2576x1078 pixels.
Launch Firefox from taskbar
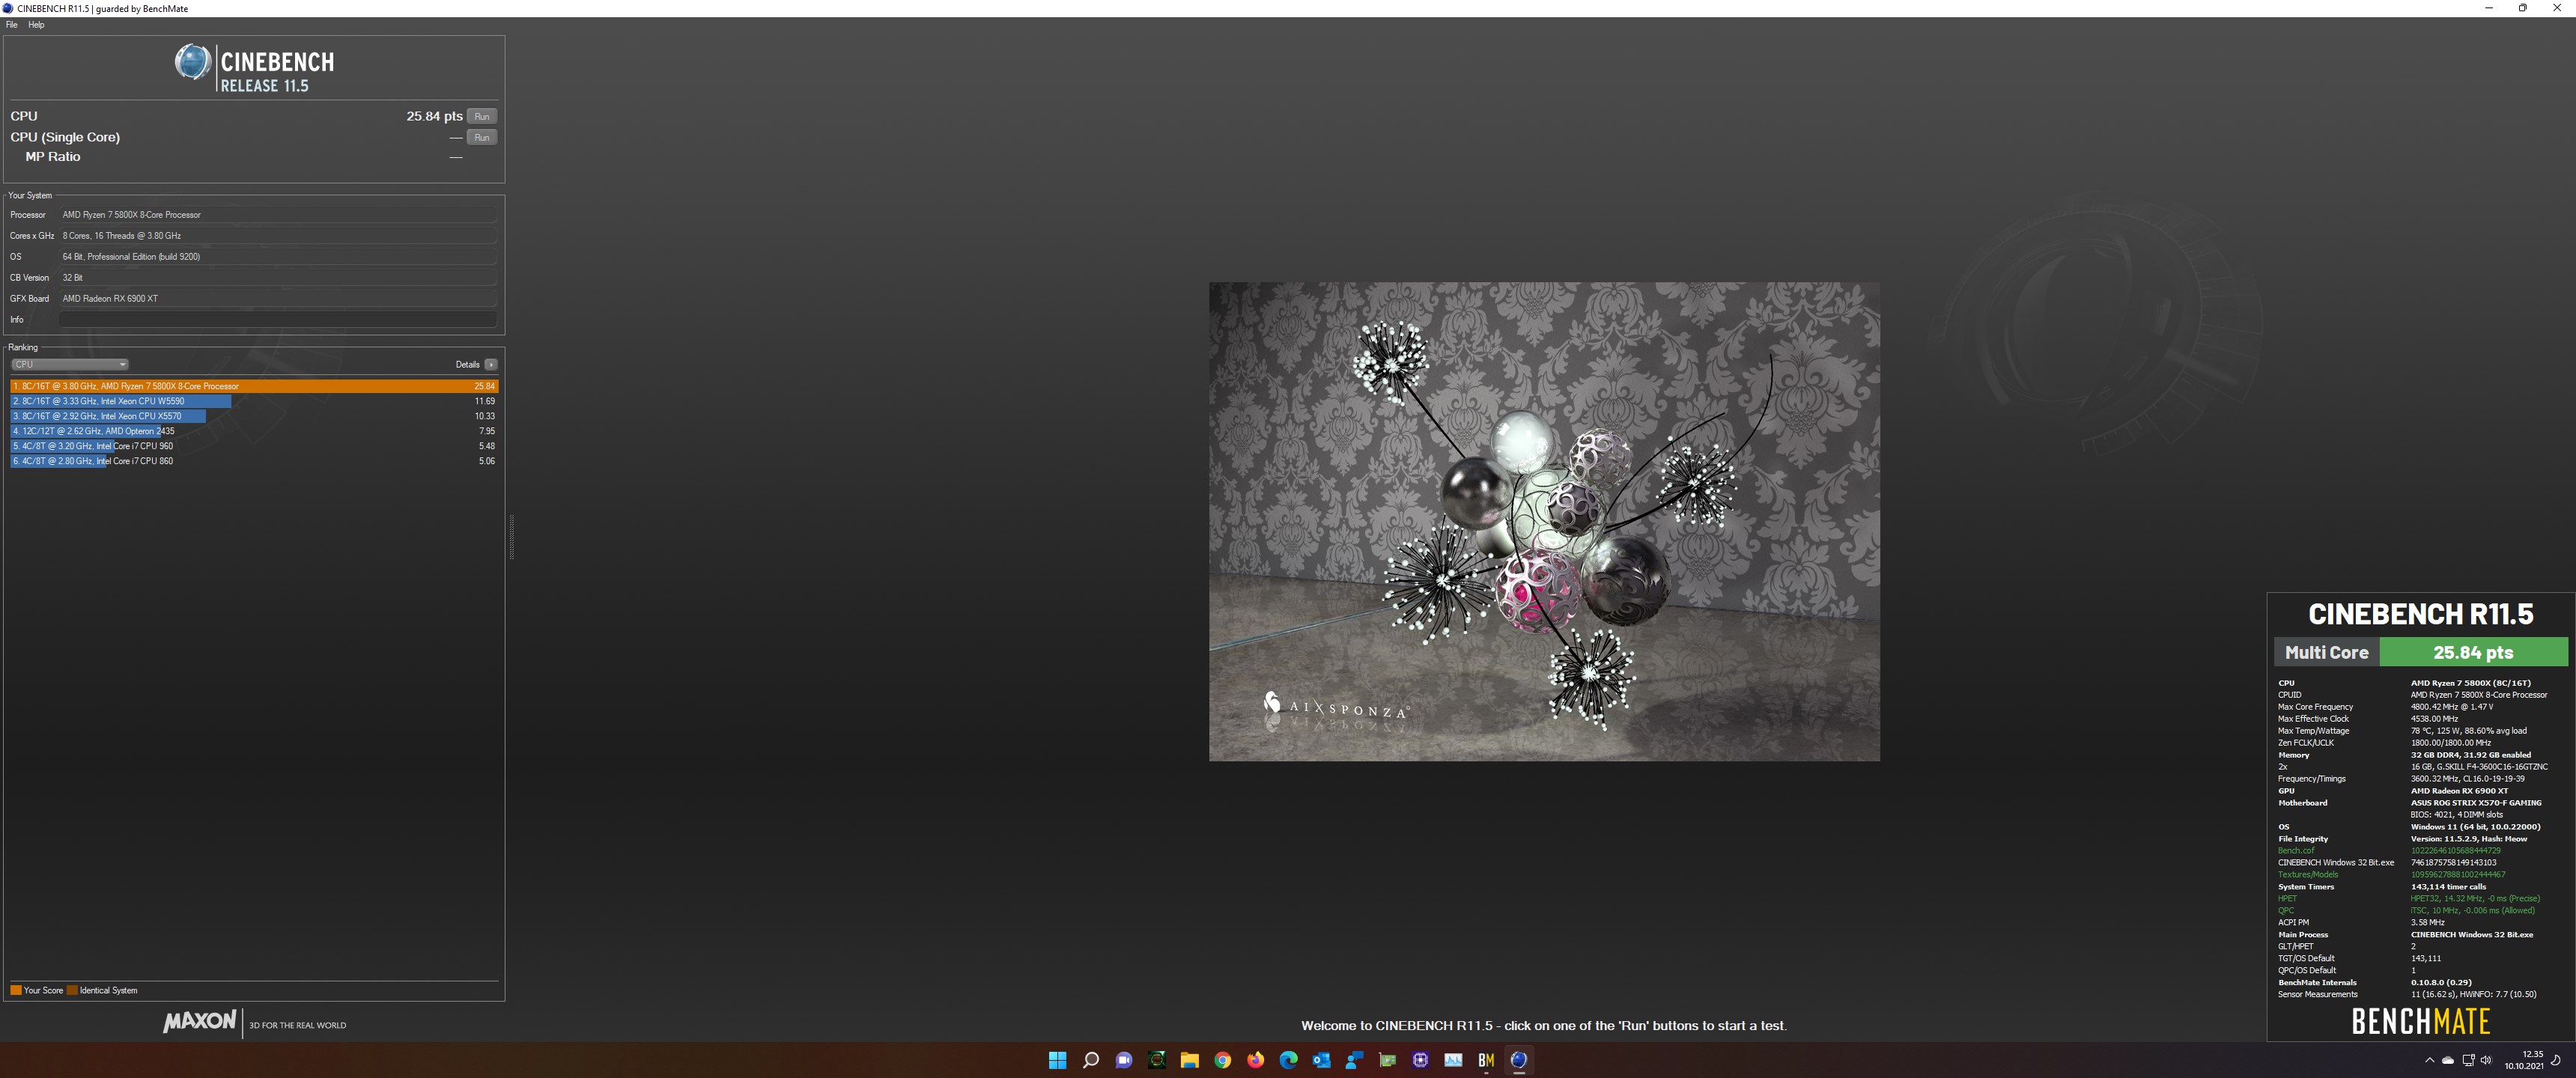(x=1255, y=1060)
